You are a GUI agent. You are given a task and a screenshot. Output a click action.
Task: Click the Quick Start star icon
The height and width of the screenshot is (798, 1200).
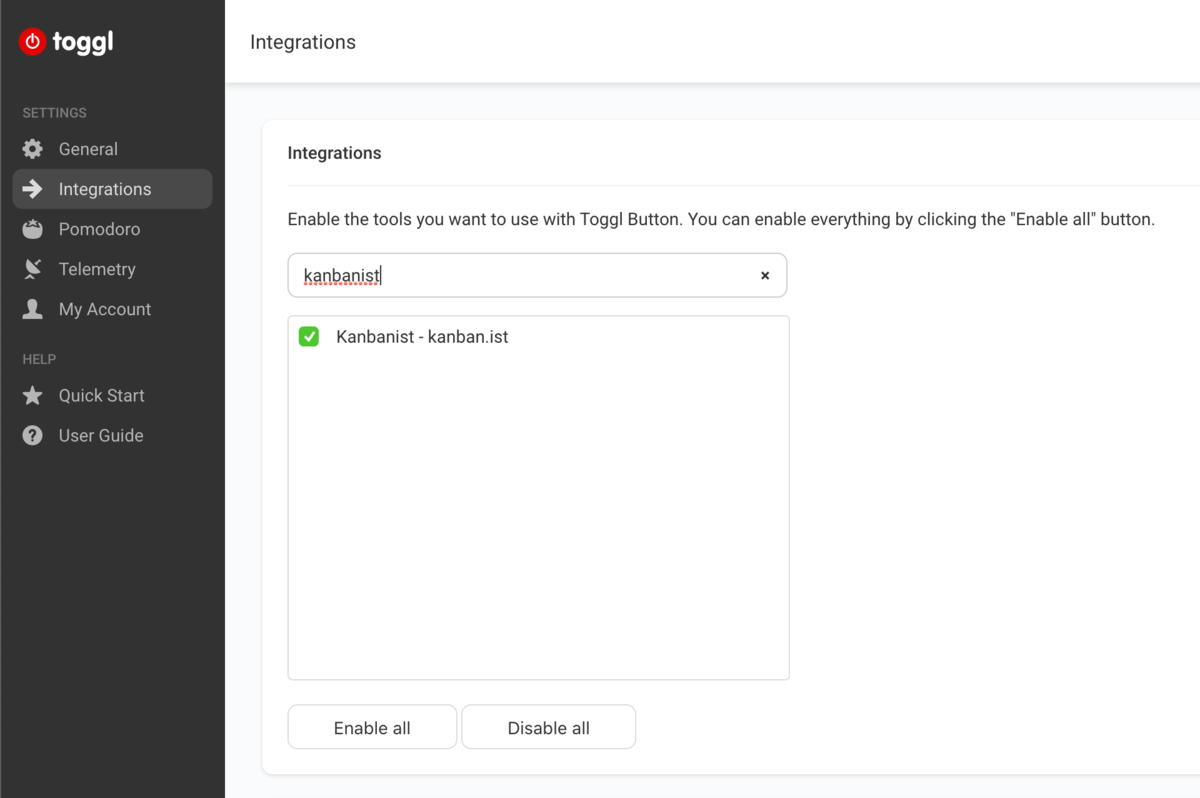[33, 395]
